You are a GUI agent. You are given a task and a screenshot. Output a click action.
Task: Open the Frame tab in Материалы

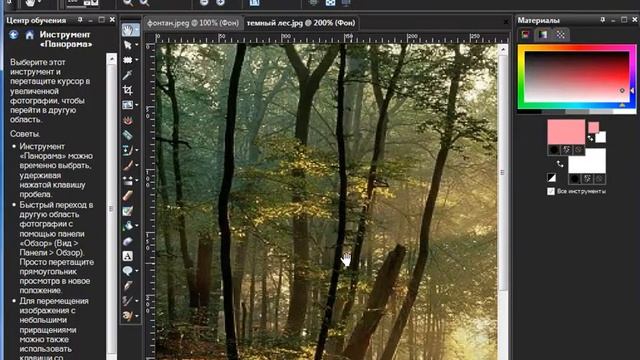pos(525,35)
